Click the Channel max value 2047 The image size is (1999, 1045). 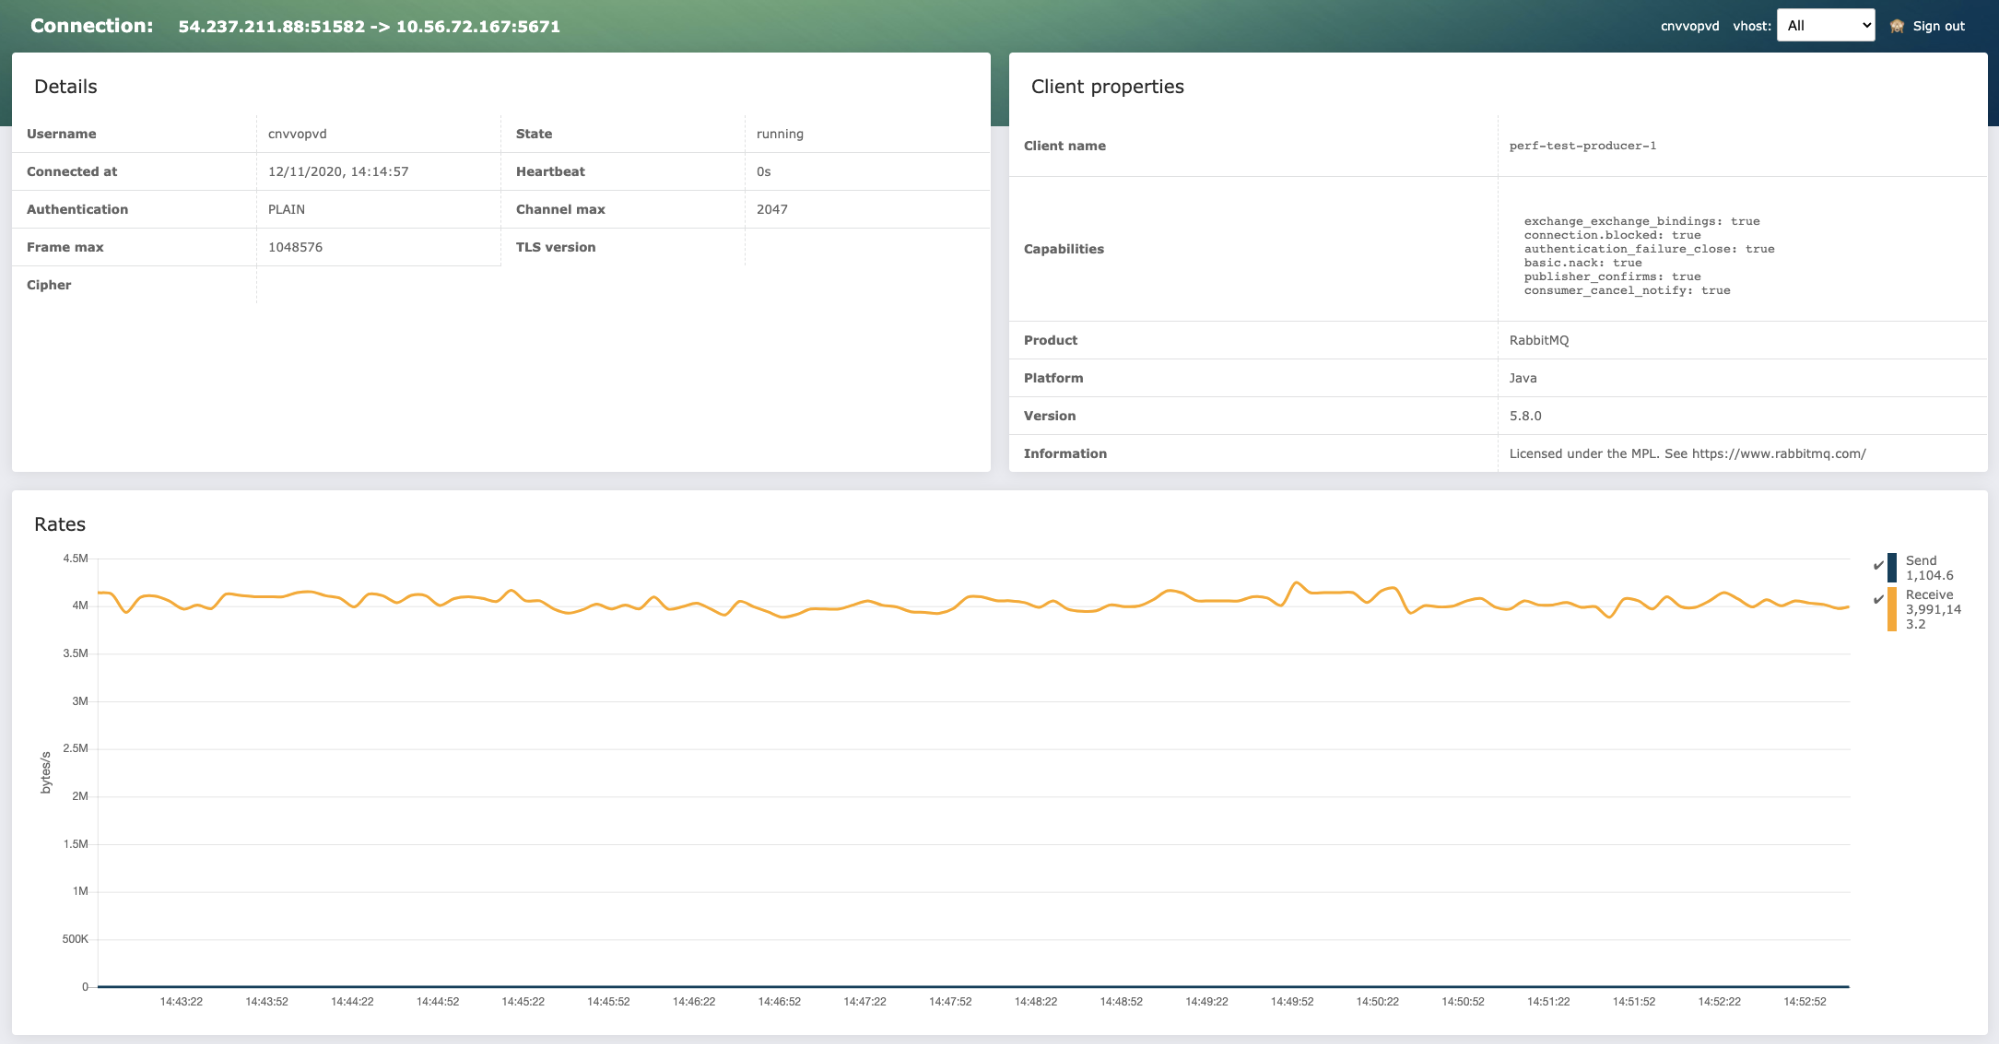(x=772, y=210)
